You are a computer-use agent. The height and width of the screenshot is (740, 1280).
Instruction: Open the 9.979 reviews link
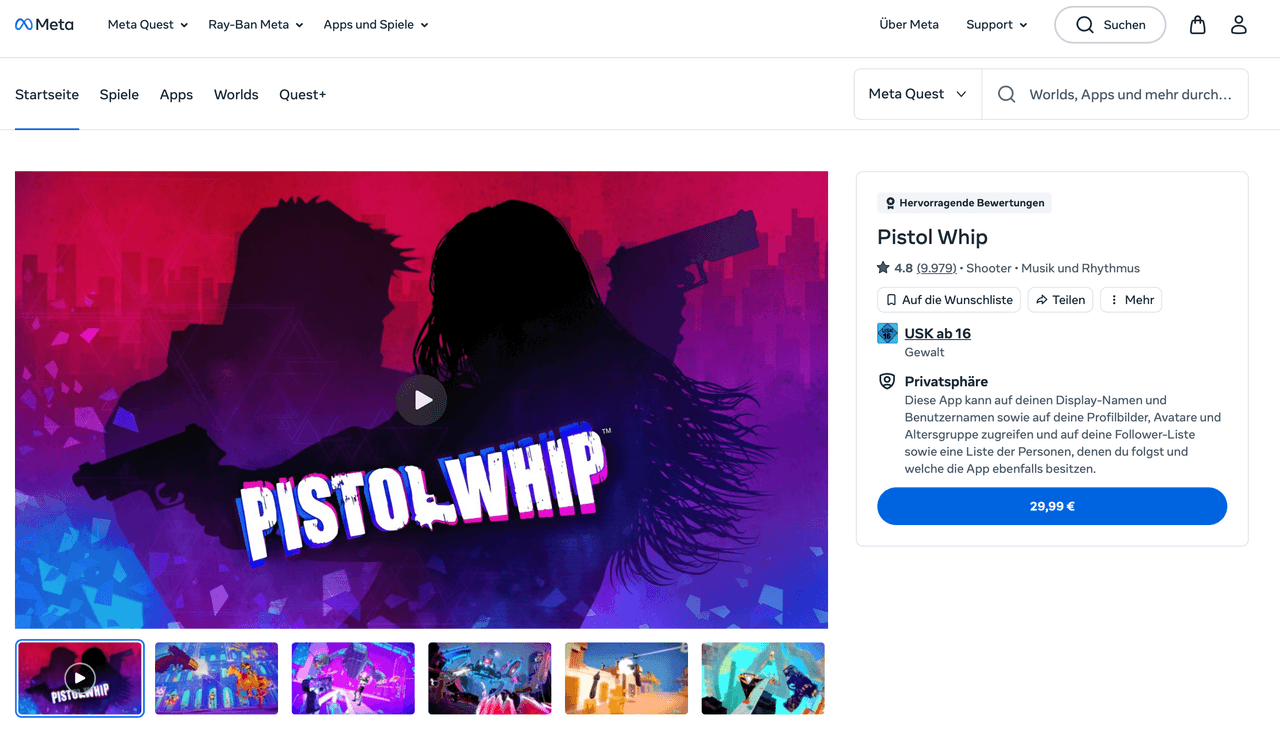[x=936, y=268]
